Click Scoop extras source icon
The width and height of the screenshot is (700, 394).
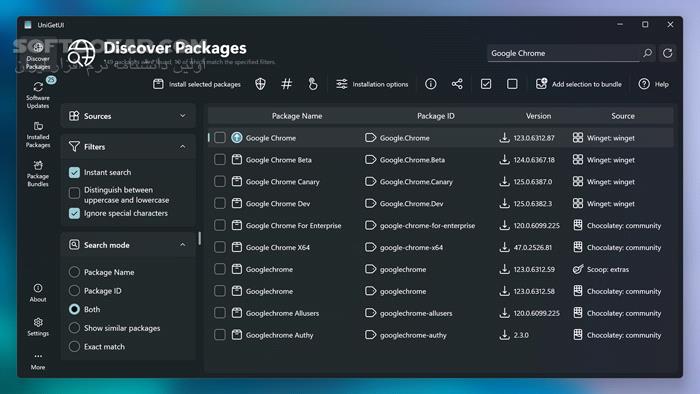578,269
